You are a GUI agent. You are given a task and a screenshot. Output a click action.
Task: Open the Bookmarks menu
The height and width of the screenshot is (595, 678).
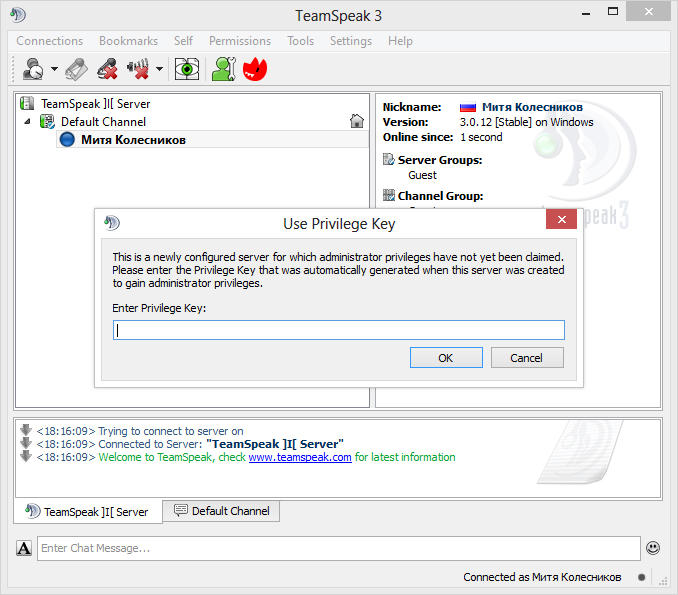128,41
